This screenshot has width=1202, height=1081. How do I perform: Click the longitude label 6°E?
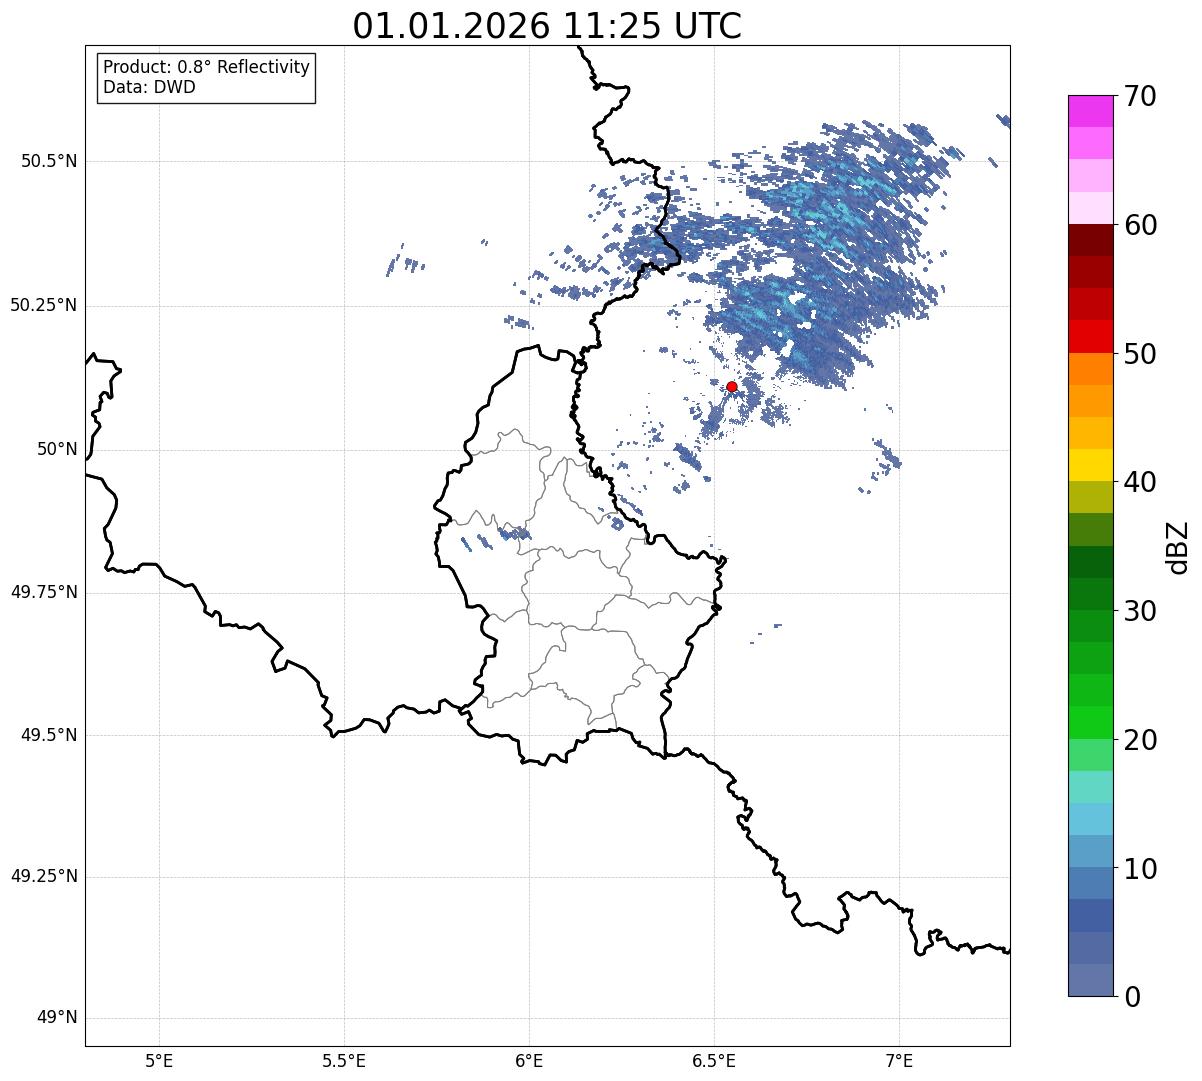pyautogui.click(x=529, y=1060)
